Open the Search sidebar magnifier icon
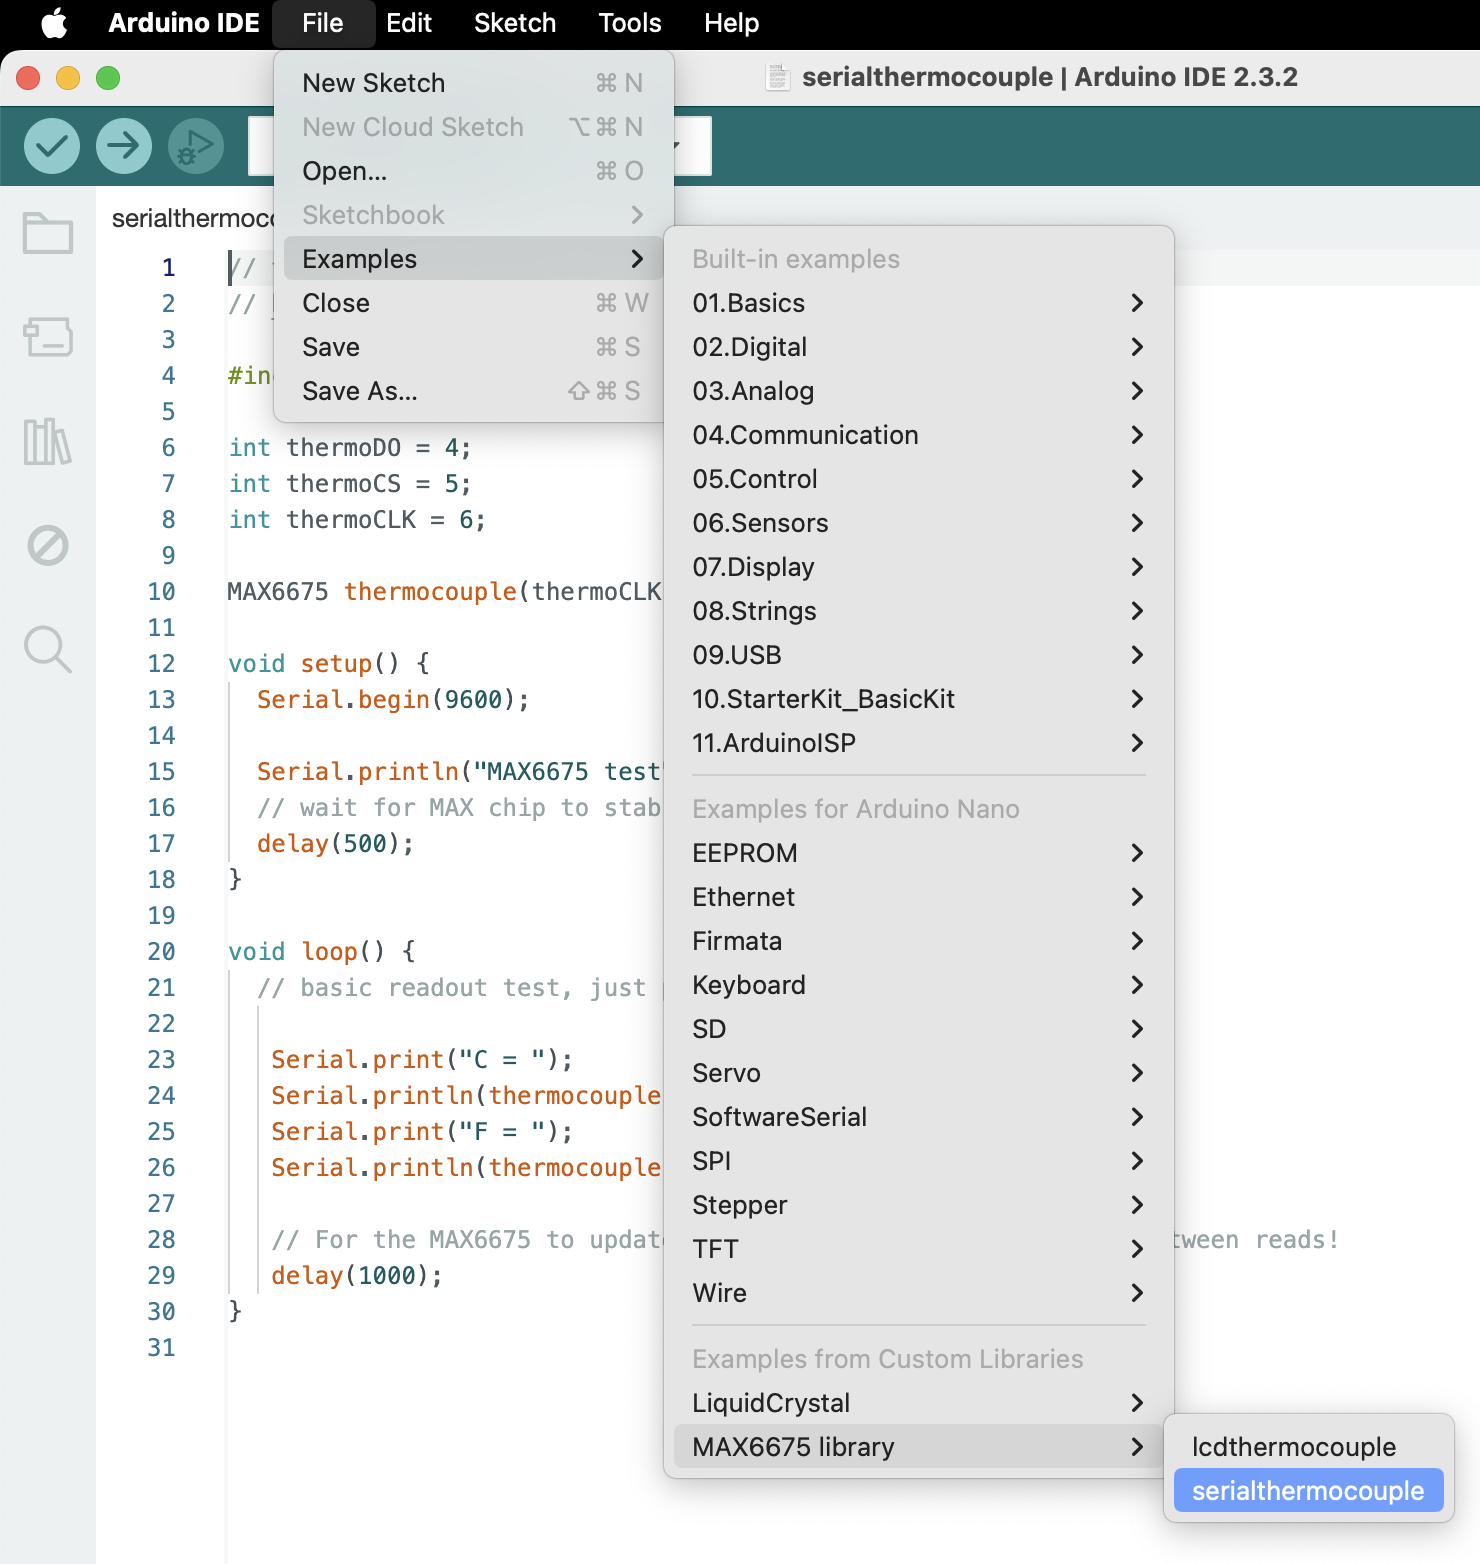Viewport: 1480px width, 1564px height. [48, 649]
